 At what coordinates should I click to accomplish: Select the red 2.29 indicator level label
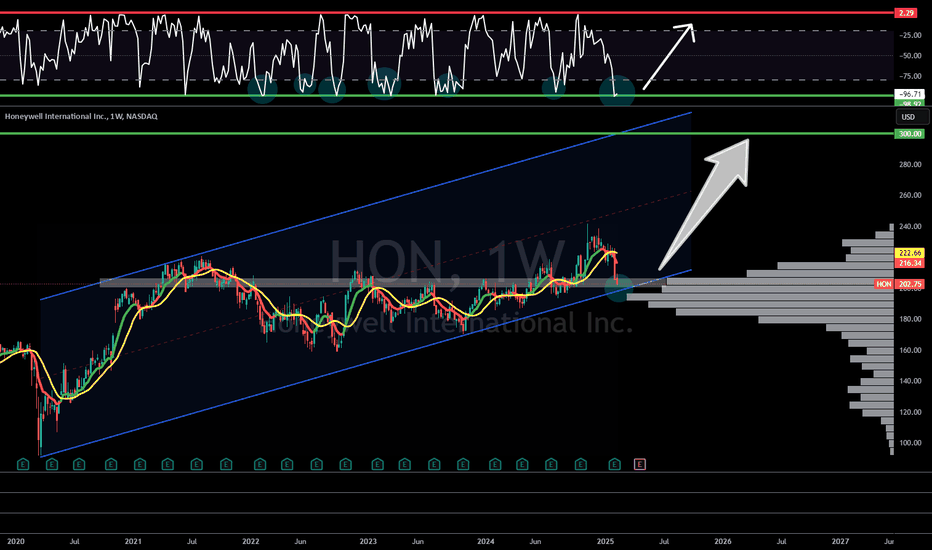coord(905,12)
